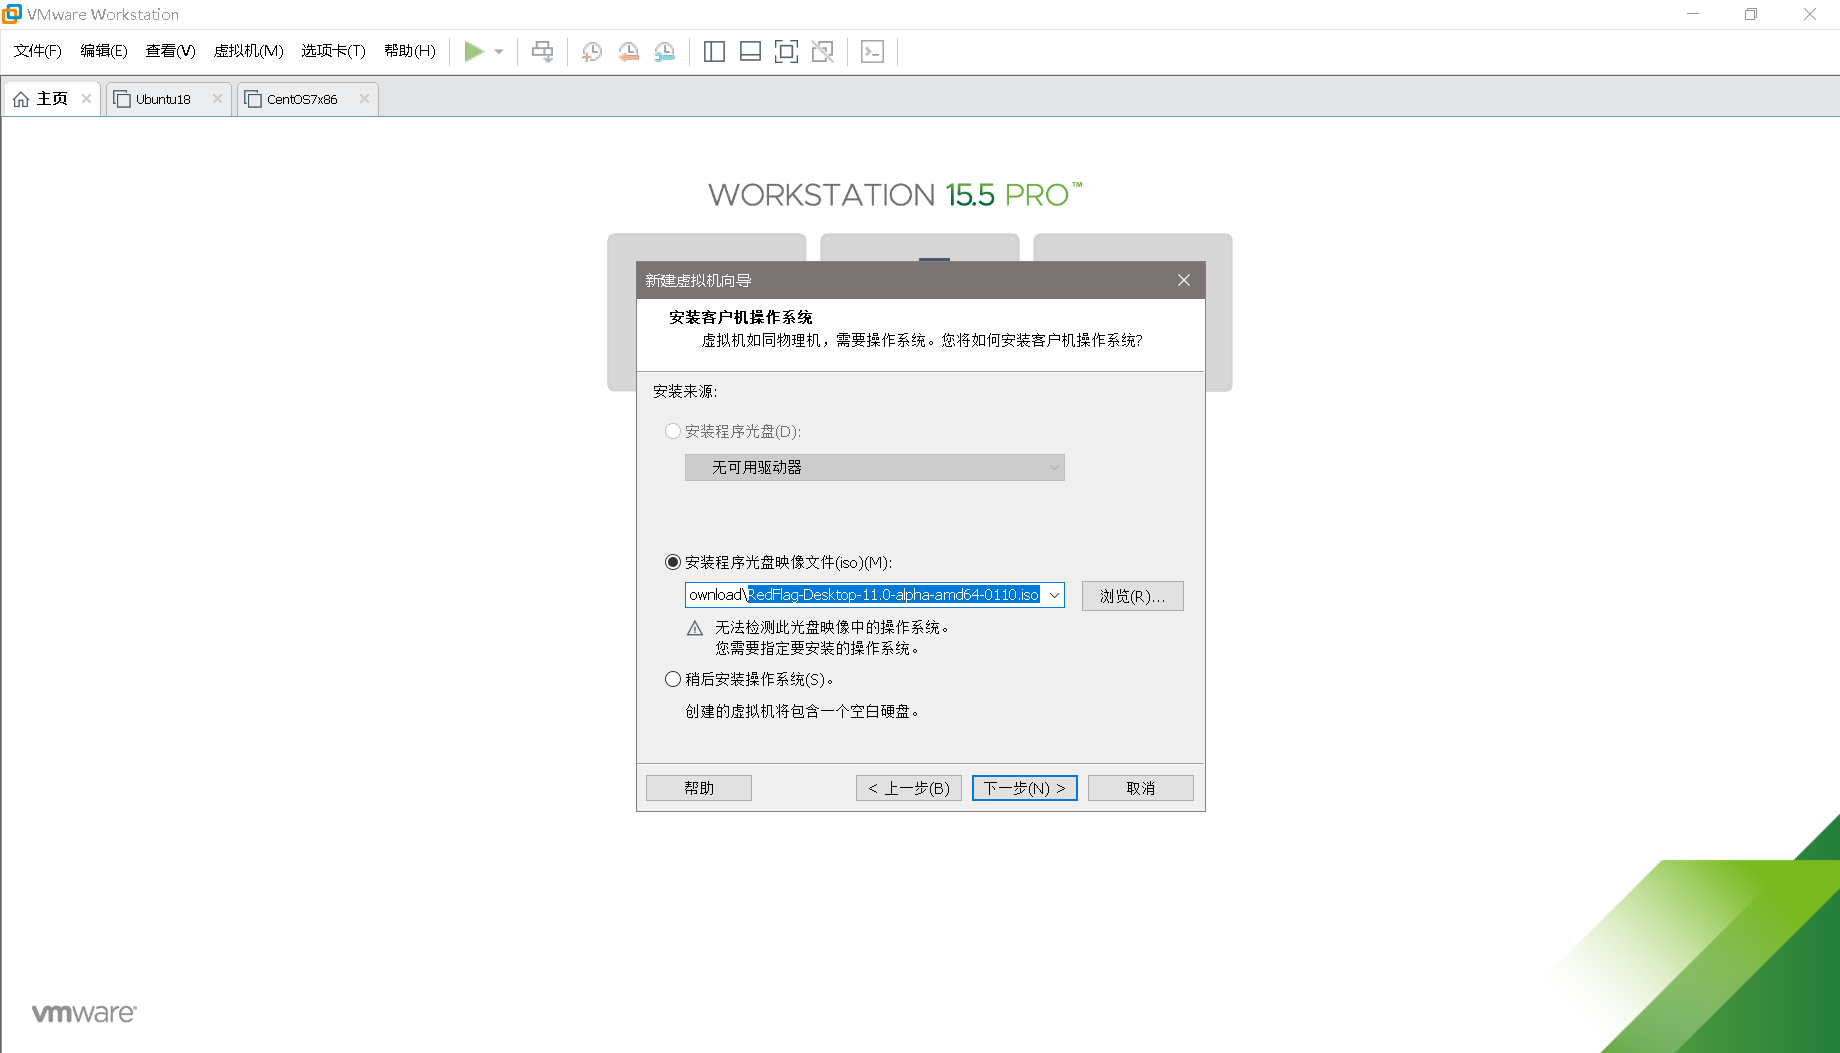
Task: Click the 帮助 button in the wizard
Action: coord(699,788)
